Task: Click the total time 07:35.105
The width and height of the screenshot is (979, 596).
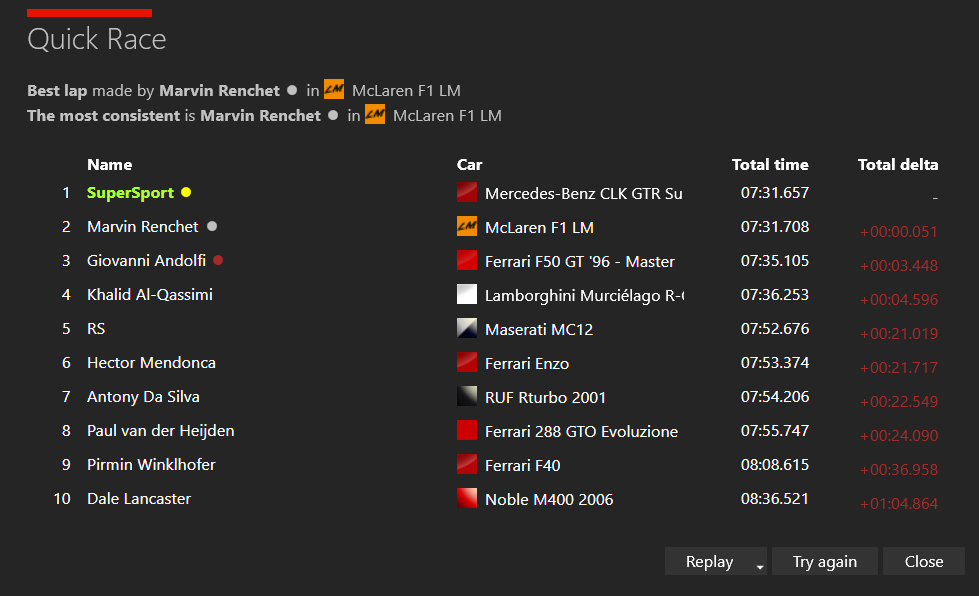Action: pos(775,261)
